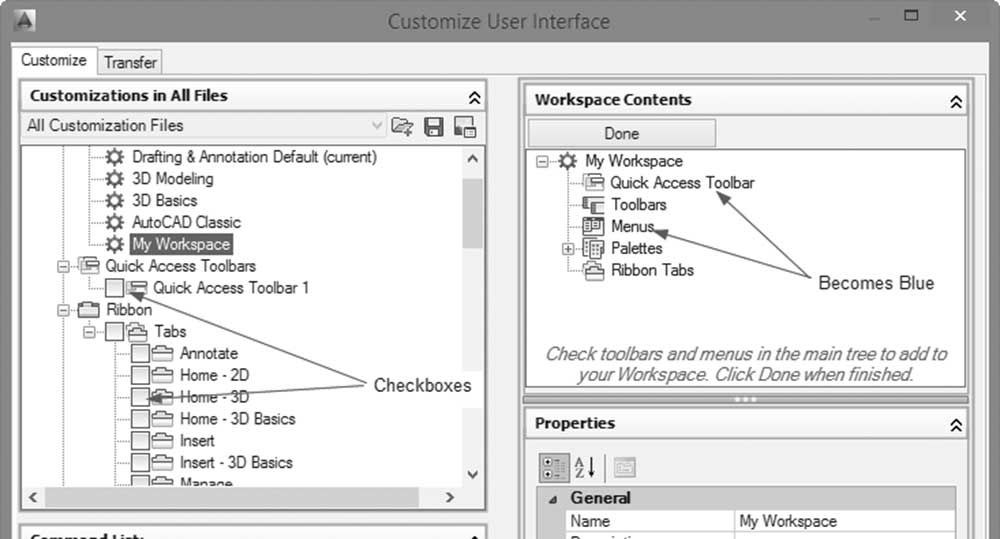Click the Toolbars icon in Workspace Contents

tap(594, 205)
